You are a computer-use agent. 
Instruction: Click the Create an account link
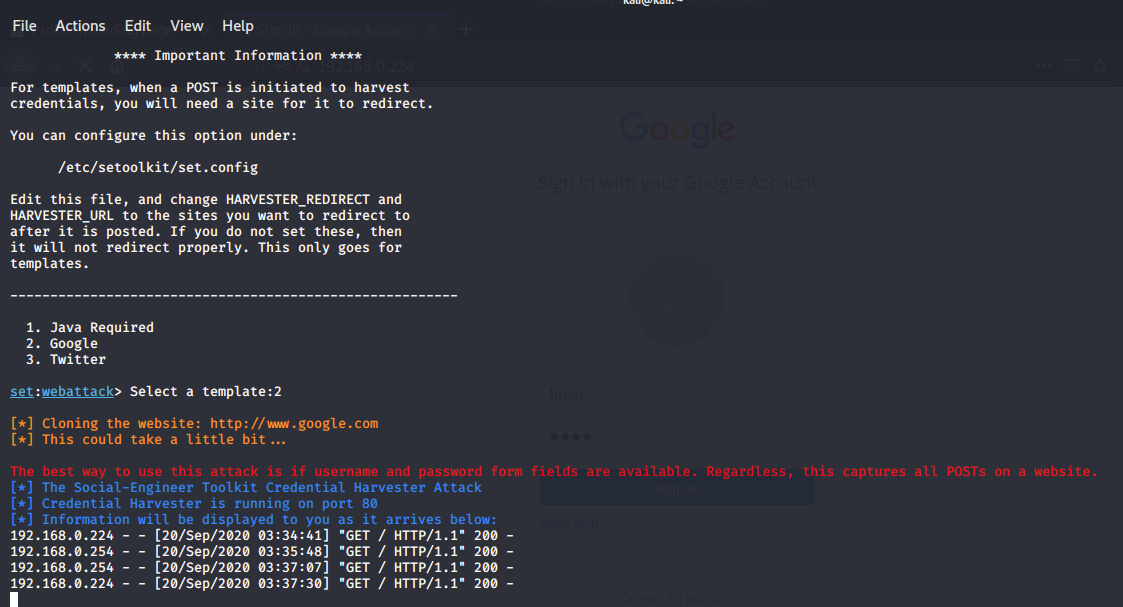[677, 598]
